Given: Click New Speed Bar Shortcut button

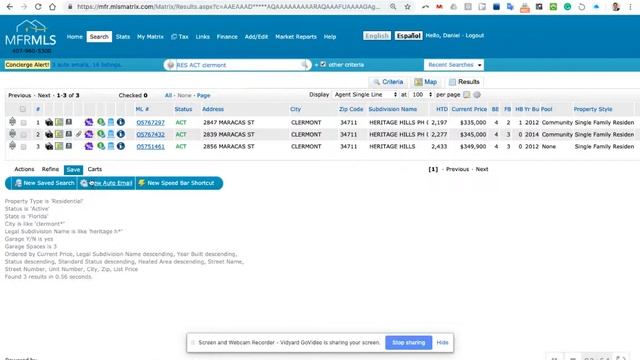Looking at the screenshot, I should tap(176, 183).
